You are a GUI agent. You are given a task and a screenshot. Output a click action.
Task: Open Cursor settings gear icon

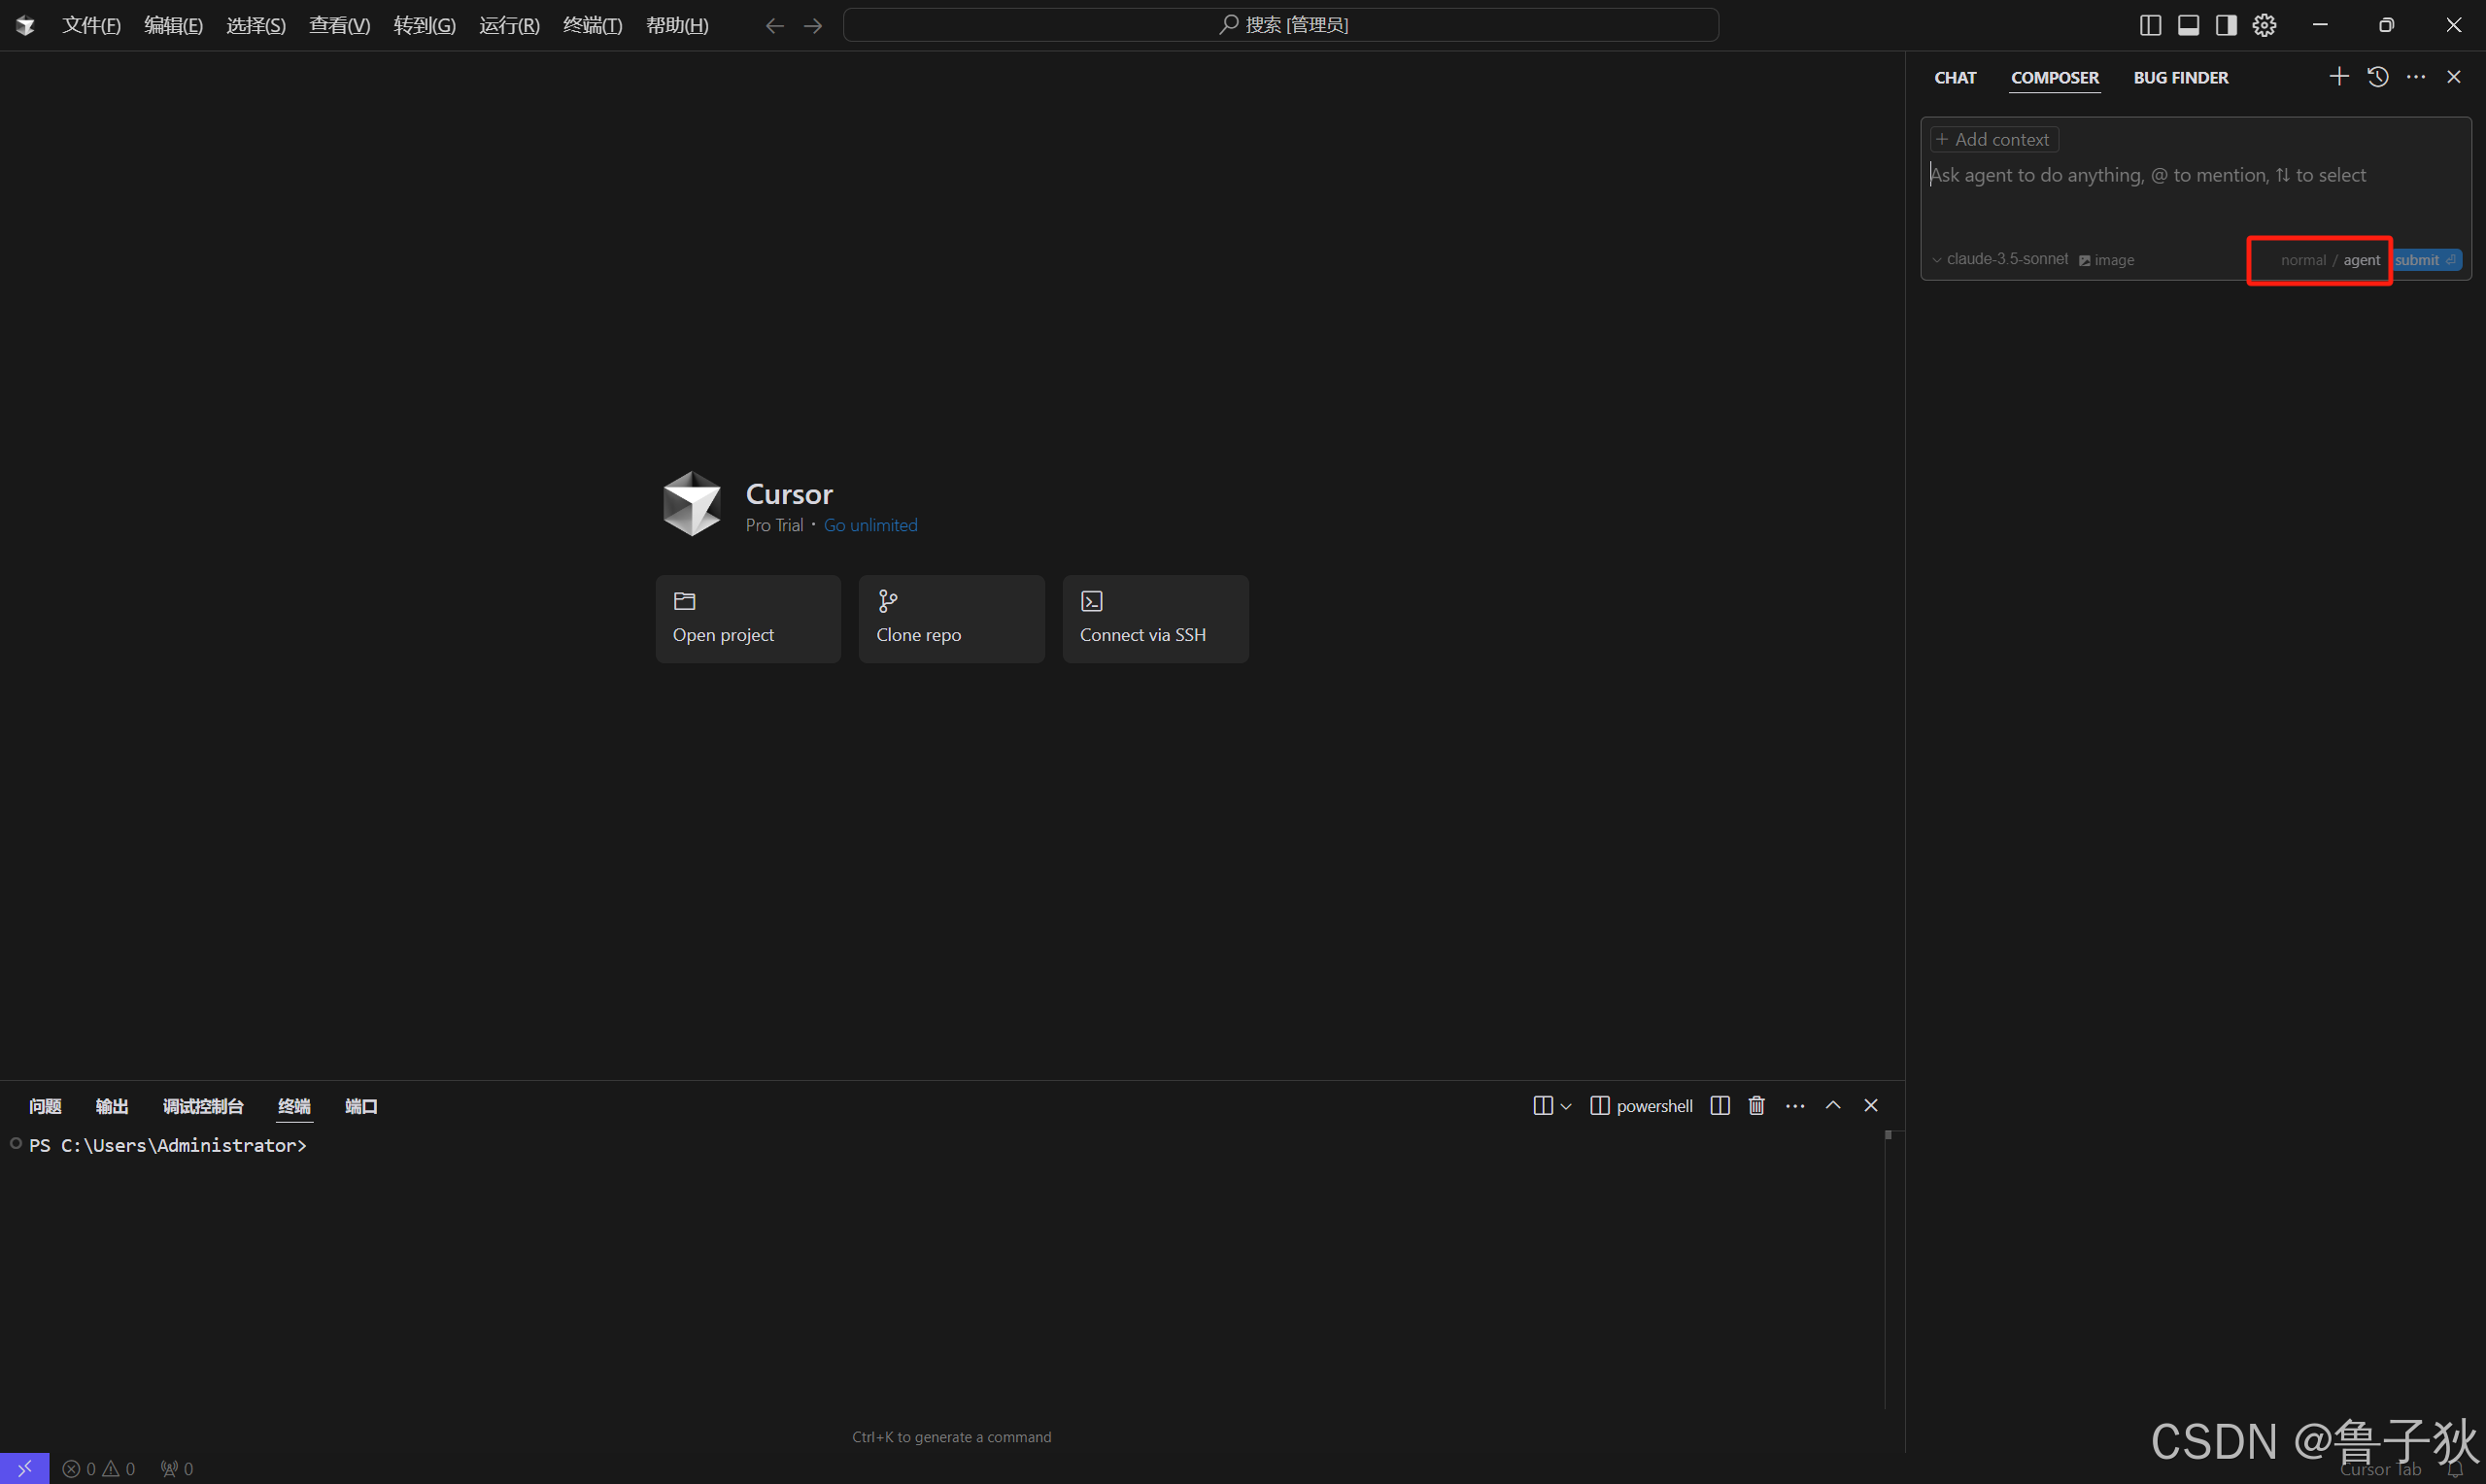2264,25
